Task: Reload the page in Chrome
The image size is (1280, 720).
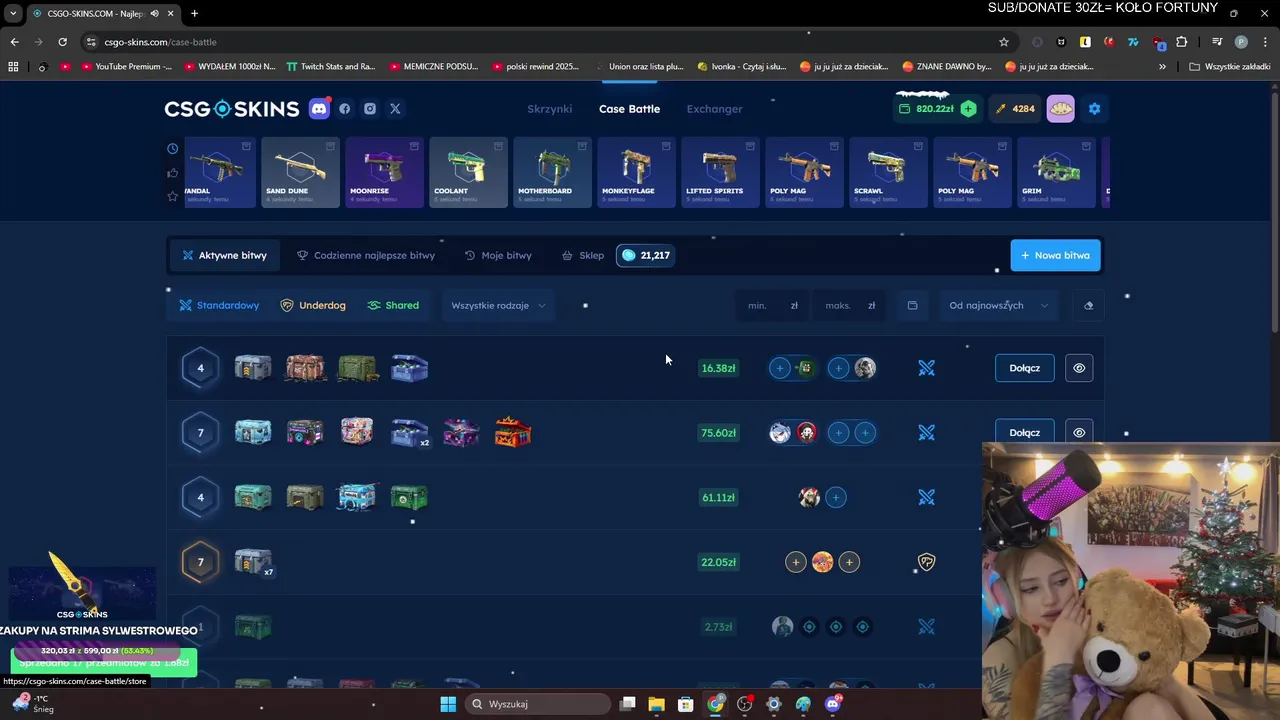Action: click(62, 42)
